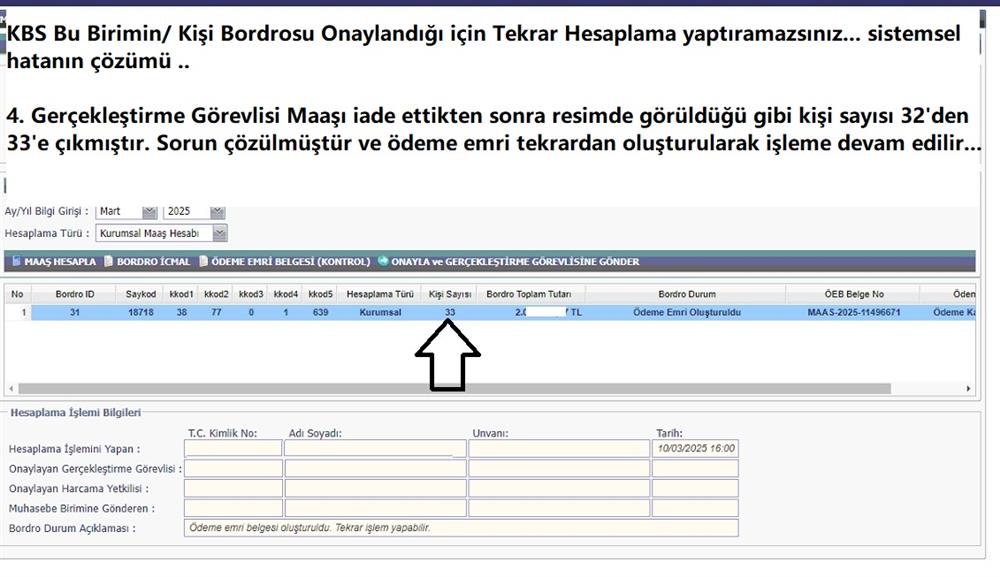
Task: Select ÖDEME EMRİ BELGESİ (KONTROL)
Action: [284, 261]
